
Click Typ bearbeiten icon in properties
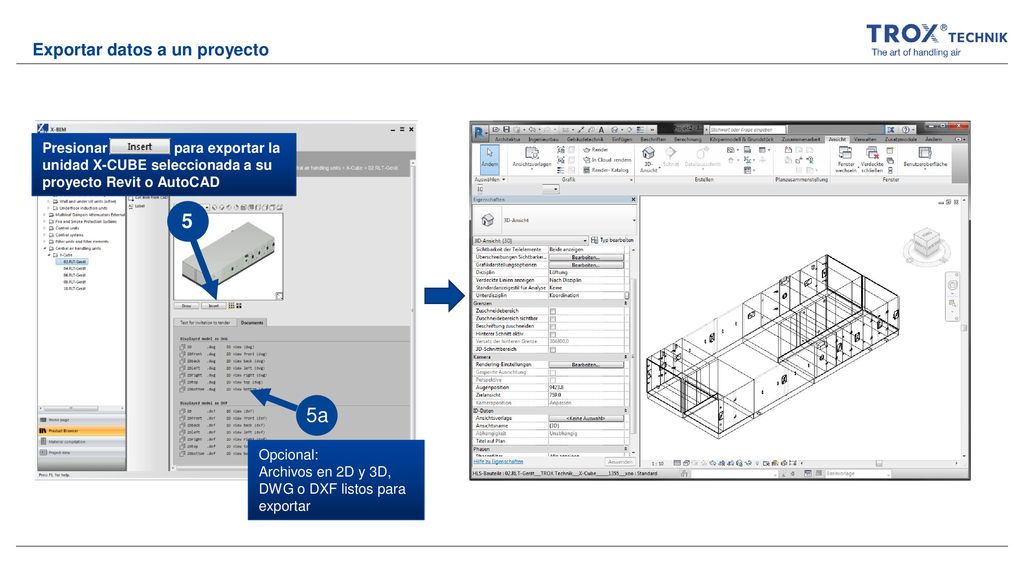(x=594, y=240)
